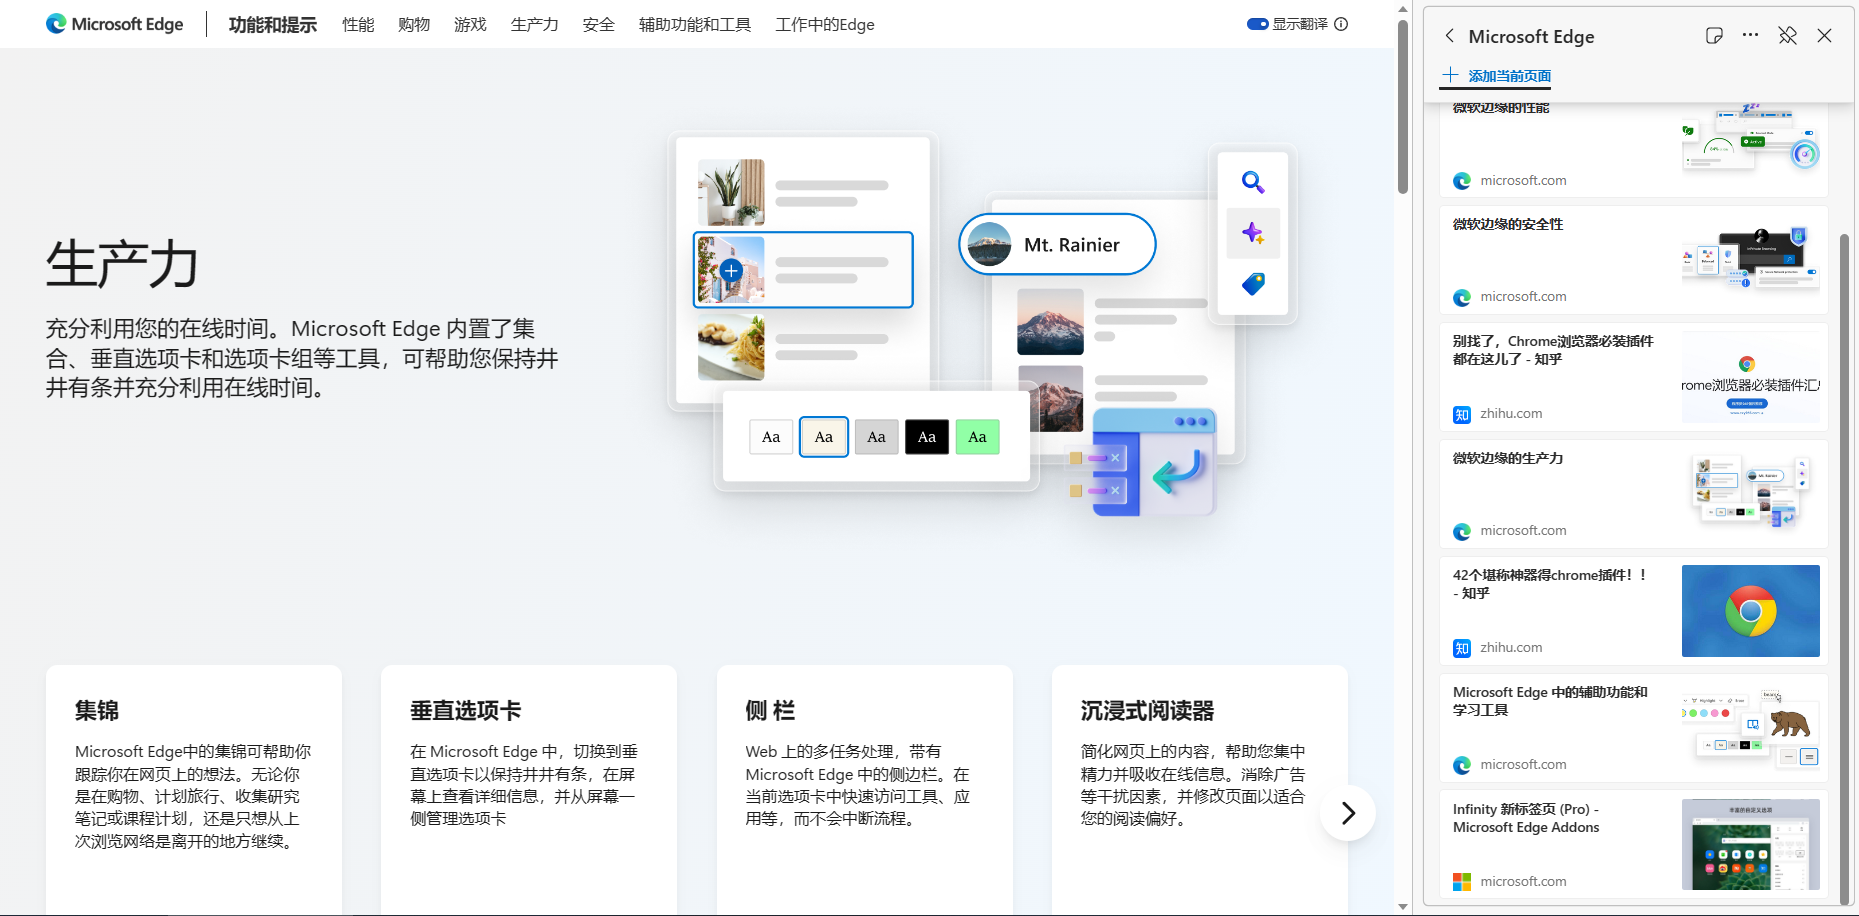Open the 工作中的Edge menu item
Viewport: 1859px width, 916px height.
pos(825,24)
